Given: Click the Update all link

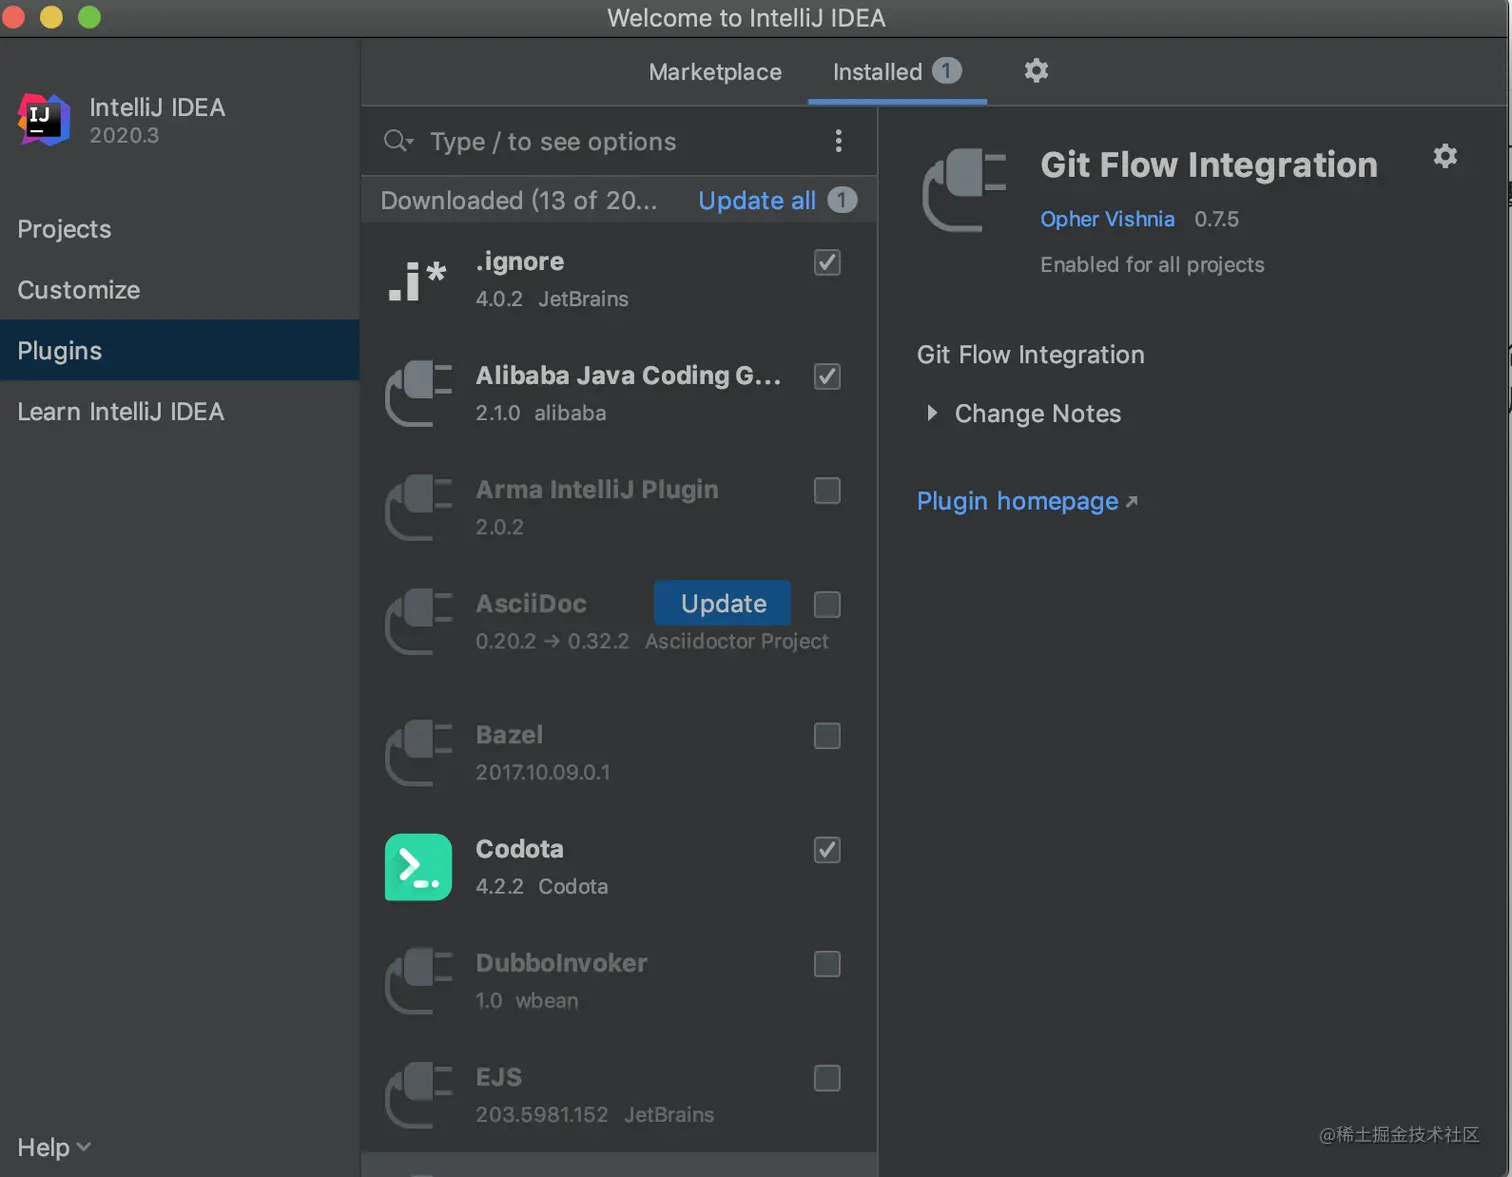Looking at the screenshot, I should click(757, 200).
